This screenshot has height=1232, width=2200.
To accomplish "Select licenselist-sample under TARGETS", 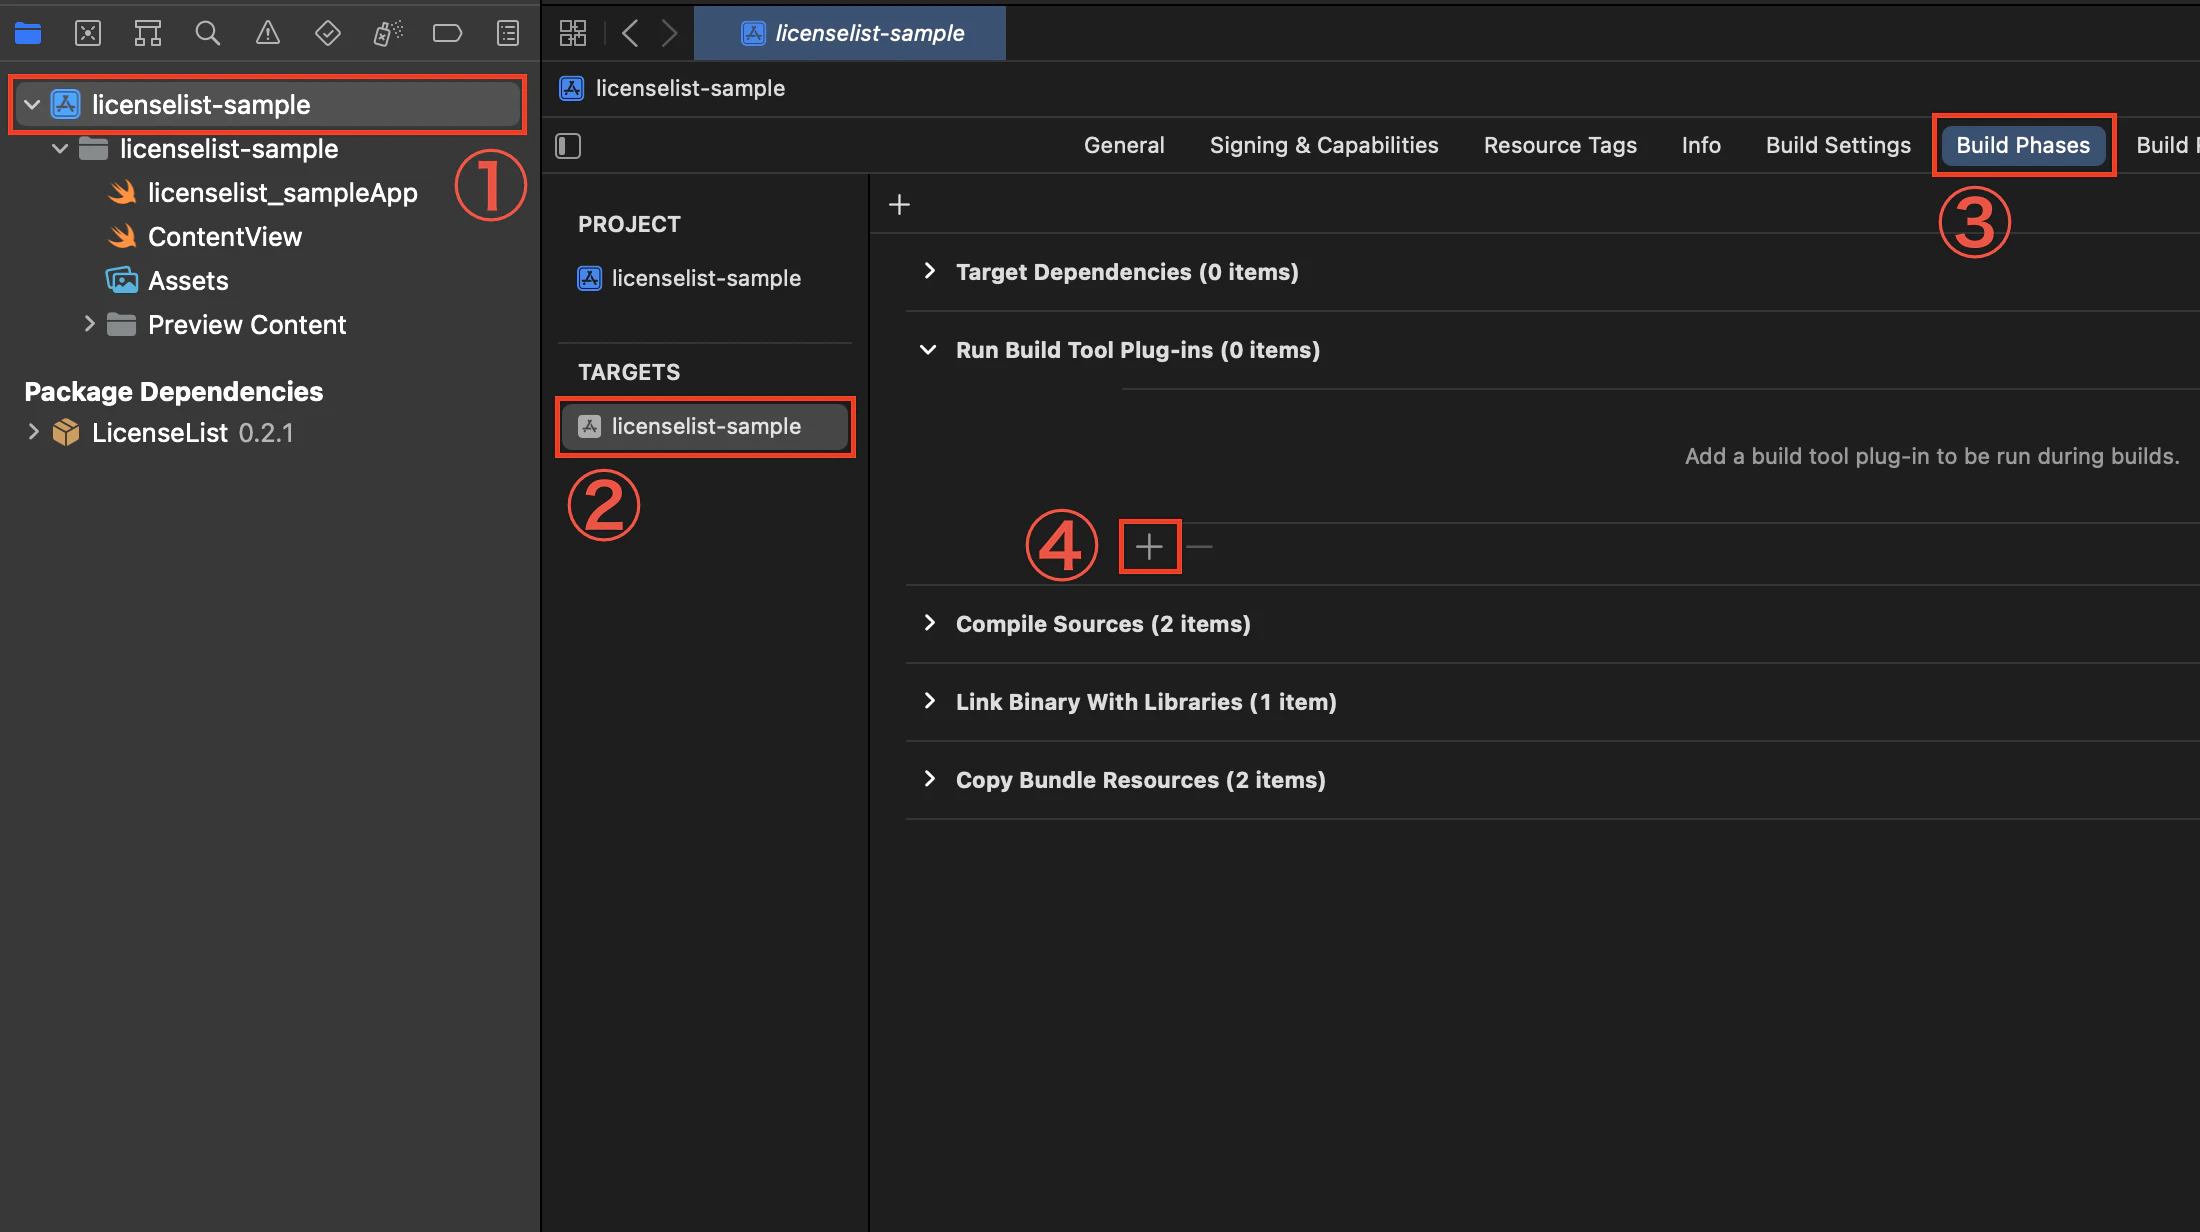I will point(705,426).
